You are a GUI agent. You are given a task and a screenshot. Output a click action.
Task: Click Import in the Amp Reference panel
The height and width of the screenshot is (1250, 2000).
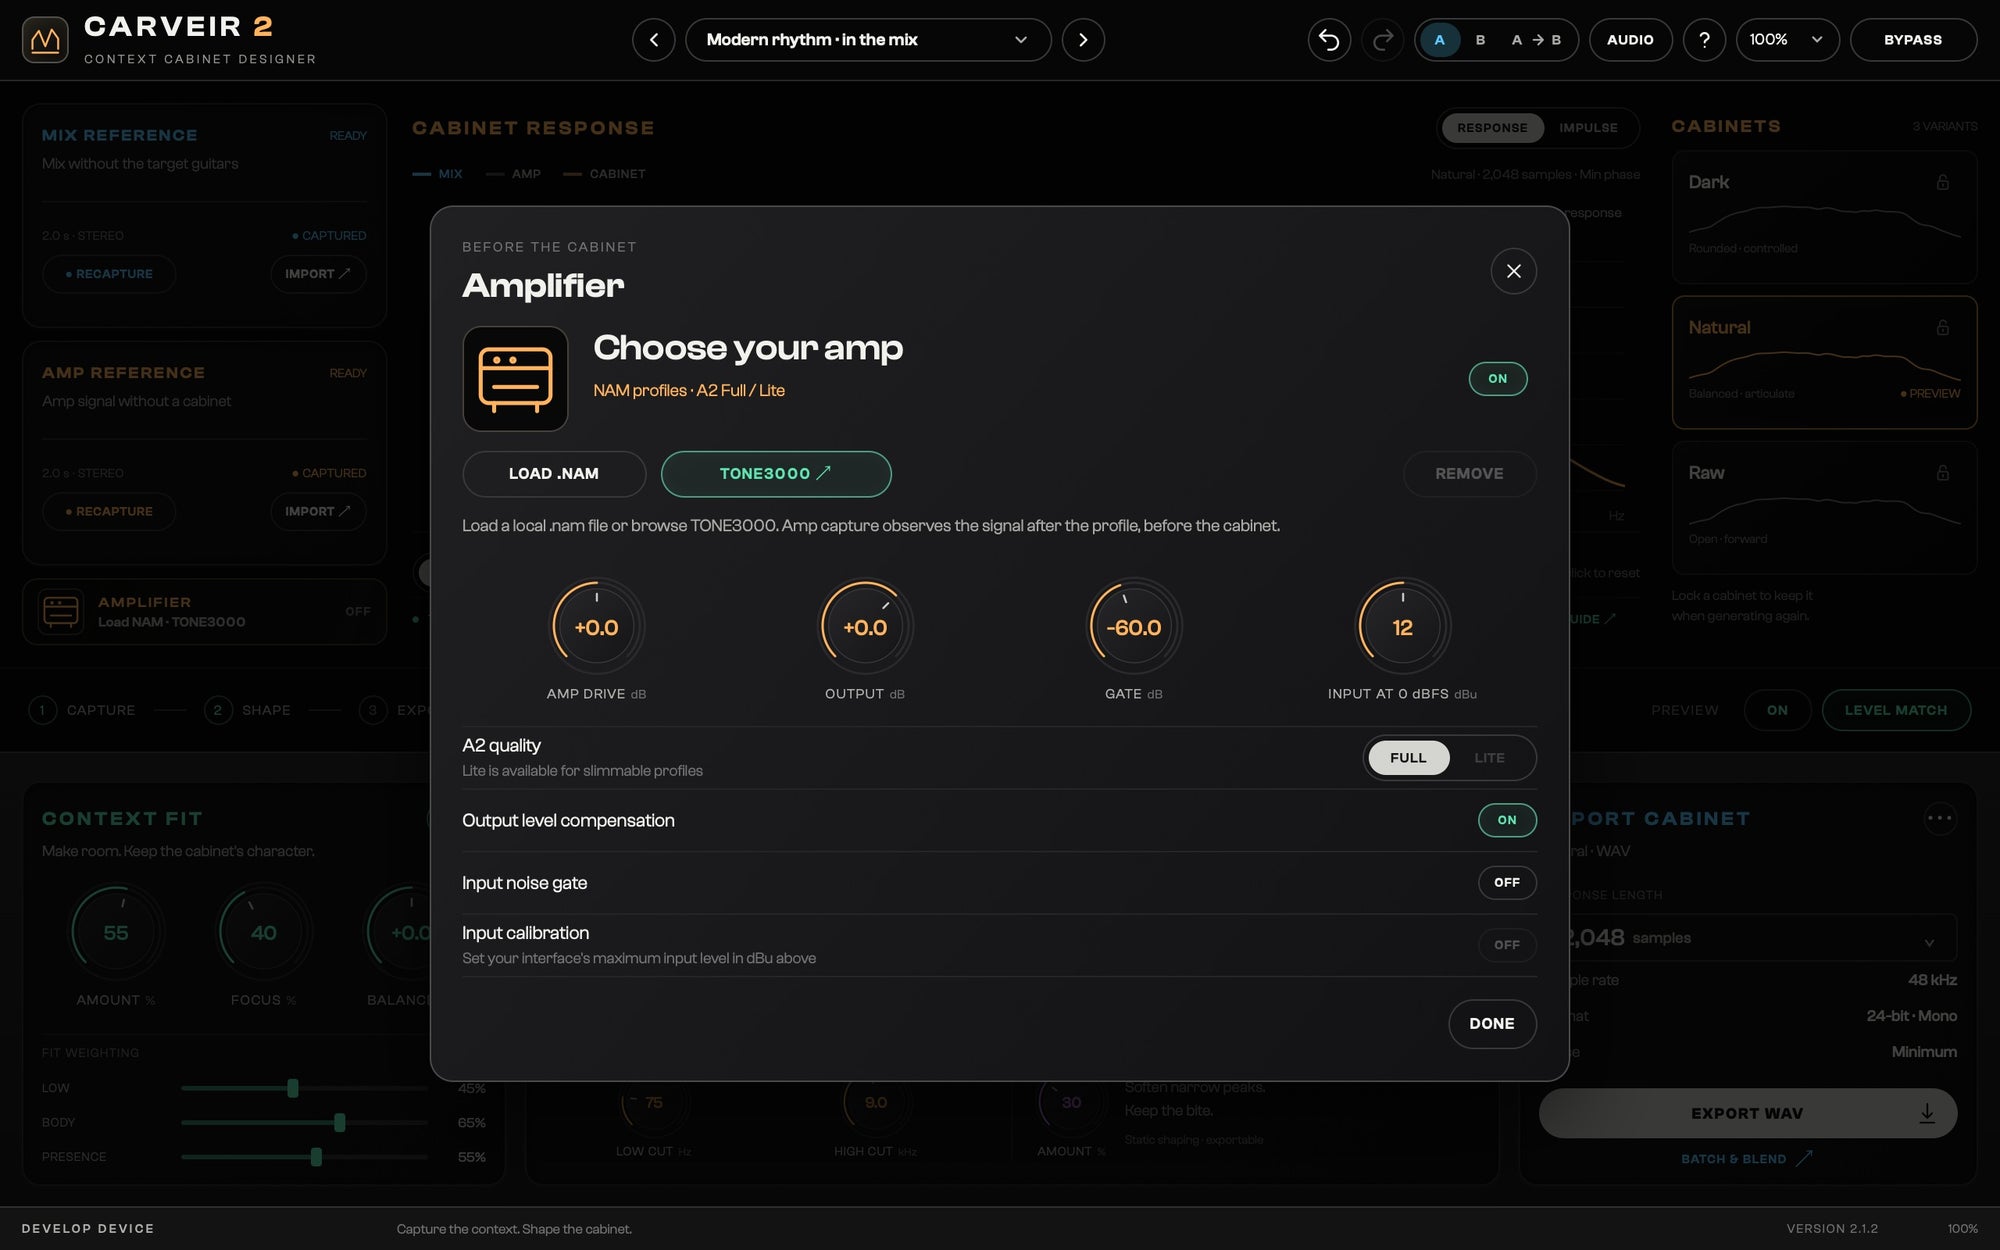pos(318,511)
